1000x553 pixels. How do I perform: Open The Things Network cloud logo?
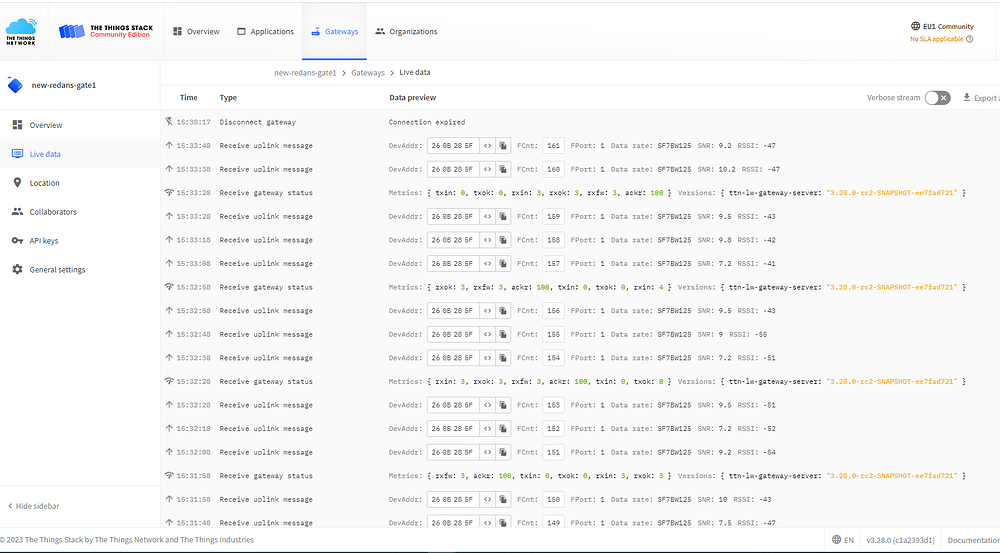coord(21,31)
